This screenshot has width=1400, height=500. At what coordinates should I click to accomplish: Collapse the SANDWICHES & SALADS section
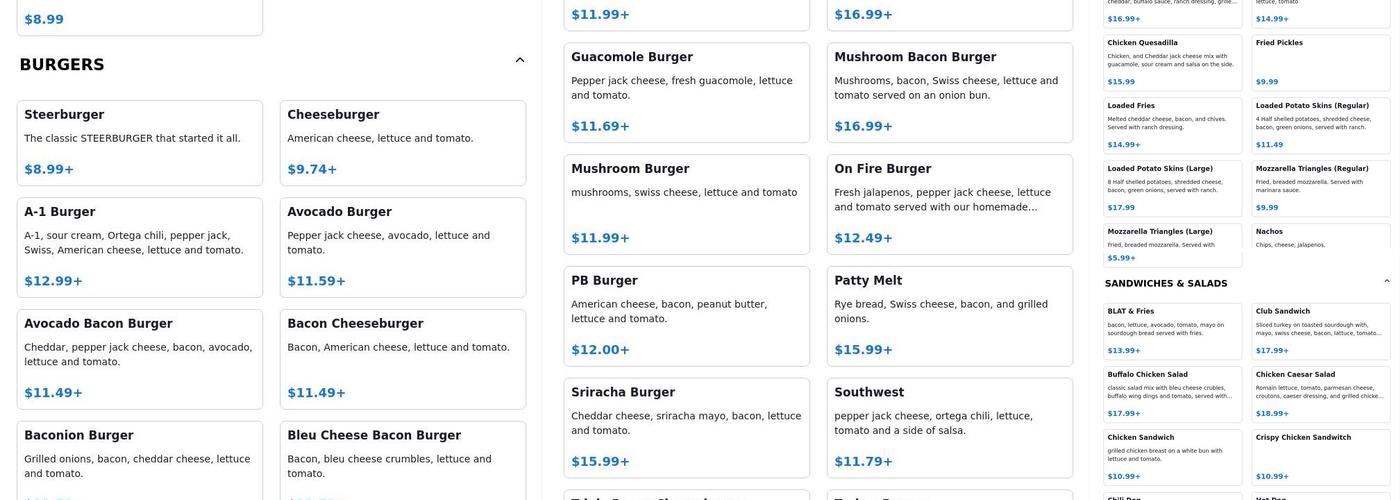pos(1386,282)
